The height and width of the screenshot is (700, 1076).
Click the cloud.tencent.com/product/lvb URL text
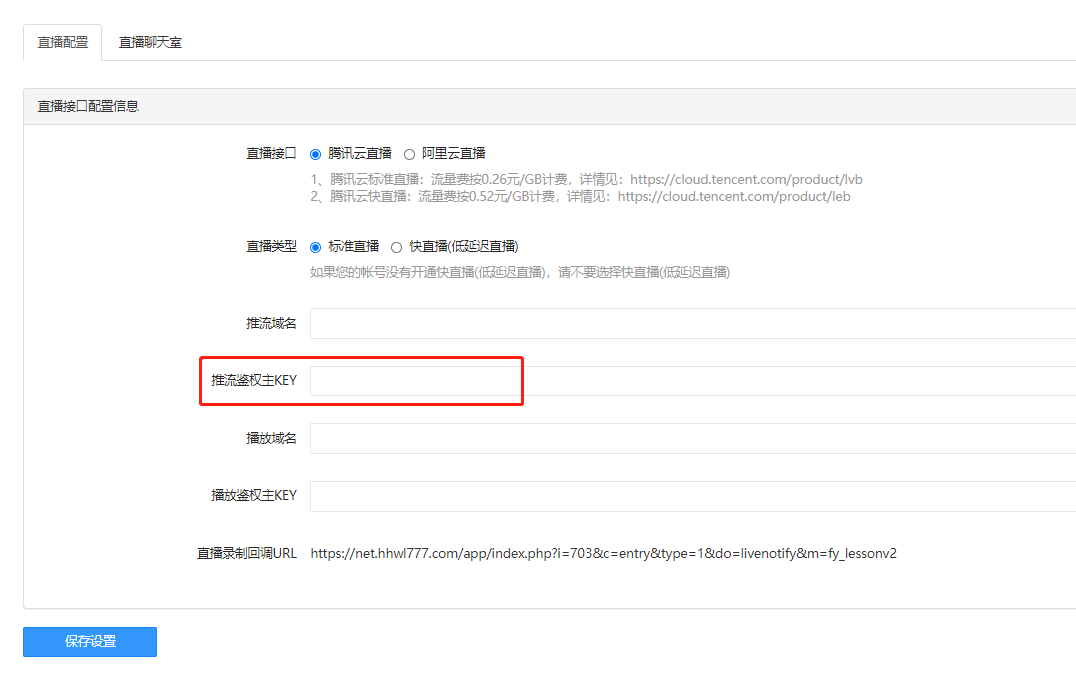tap(746, 179)
